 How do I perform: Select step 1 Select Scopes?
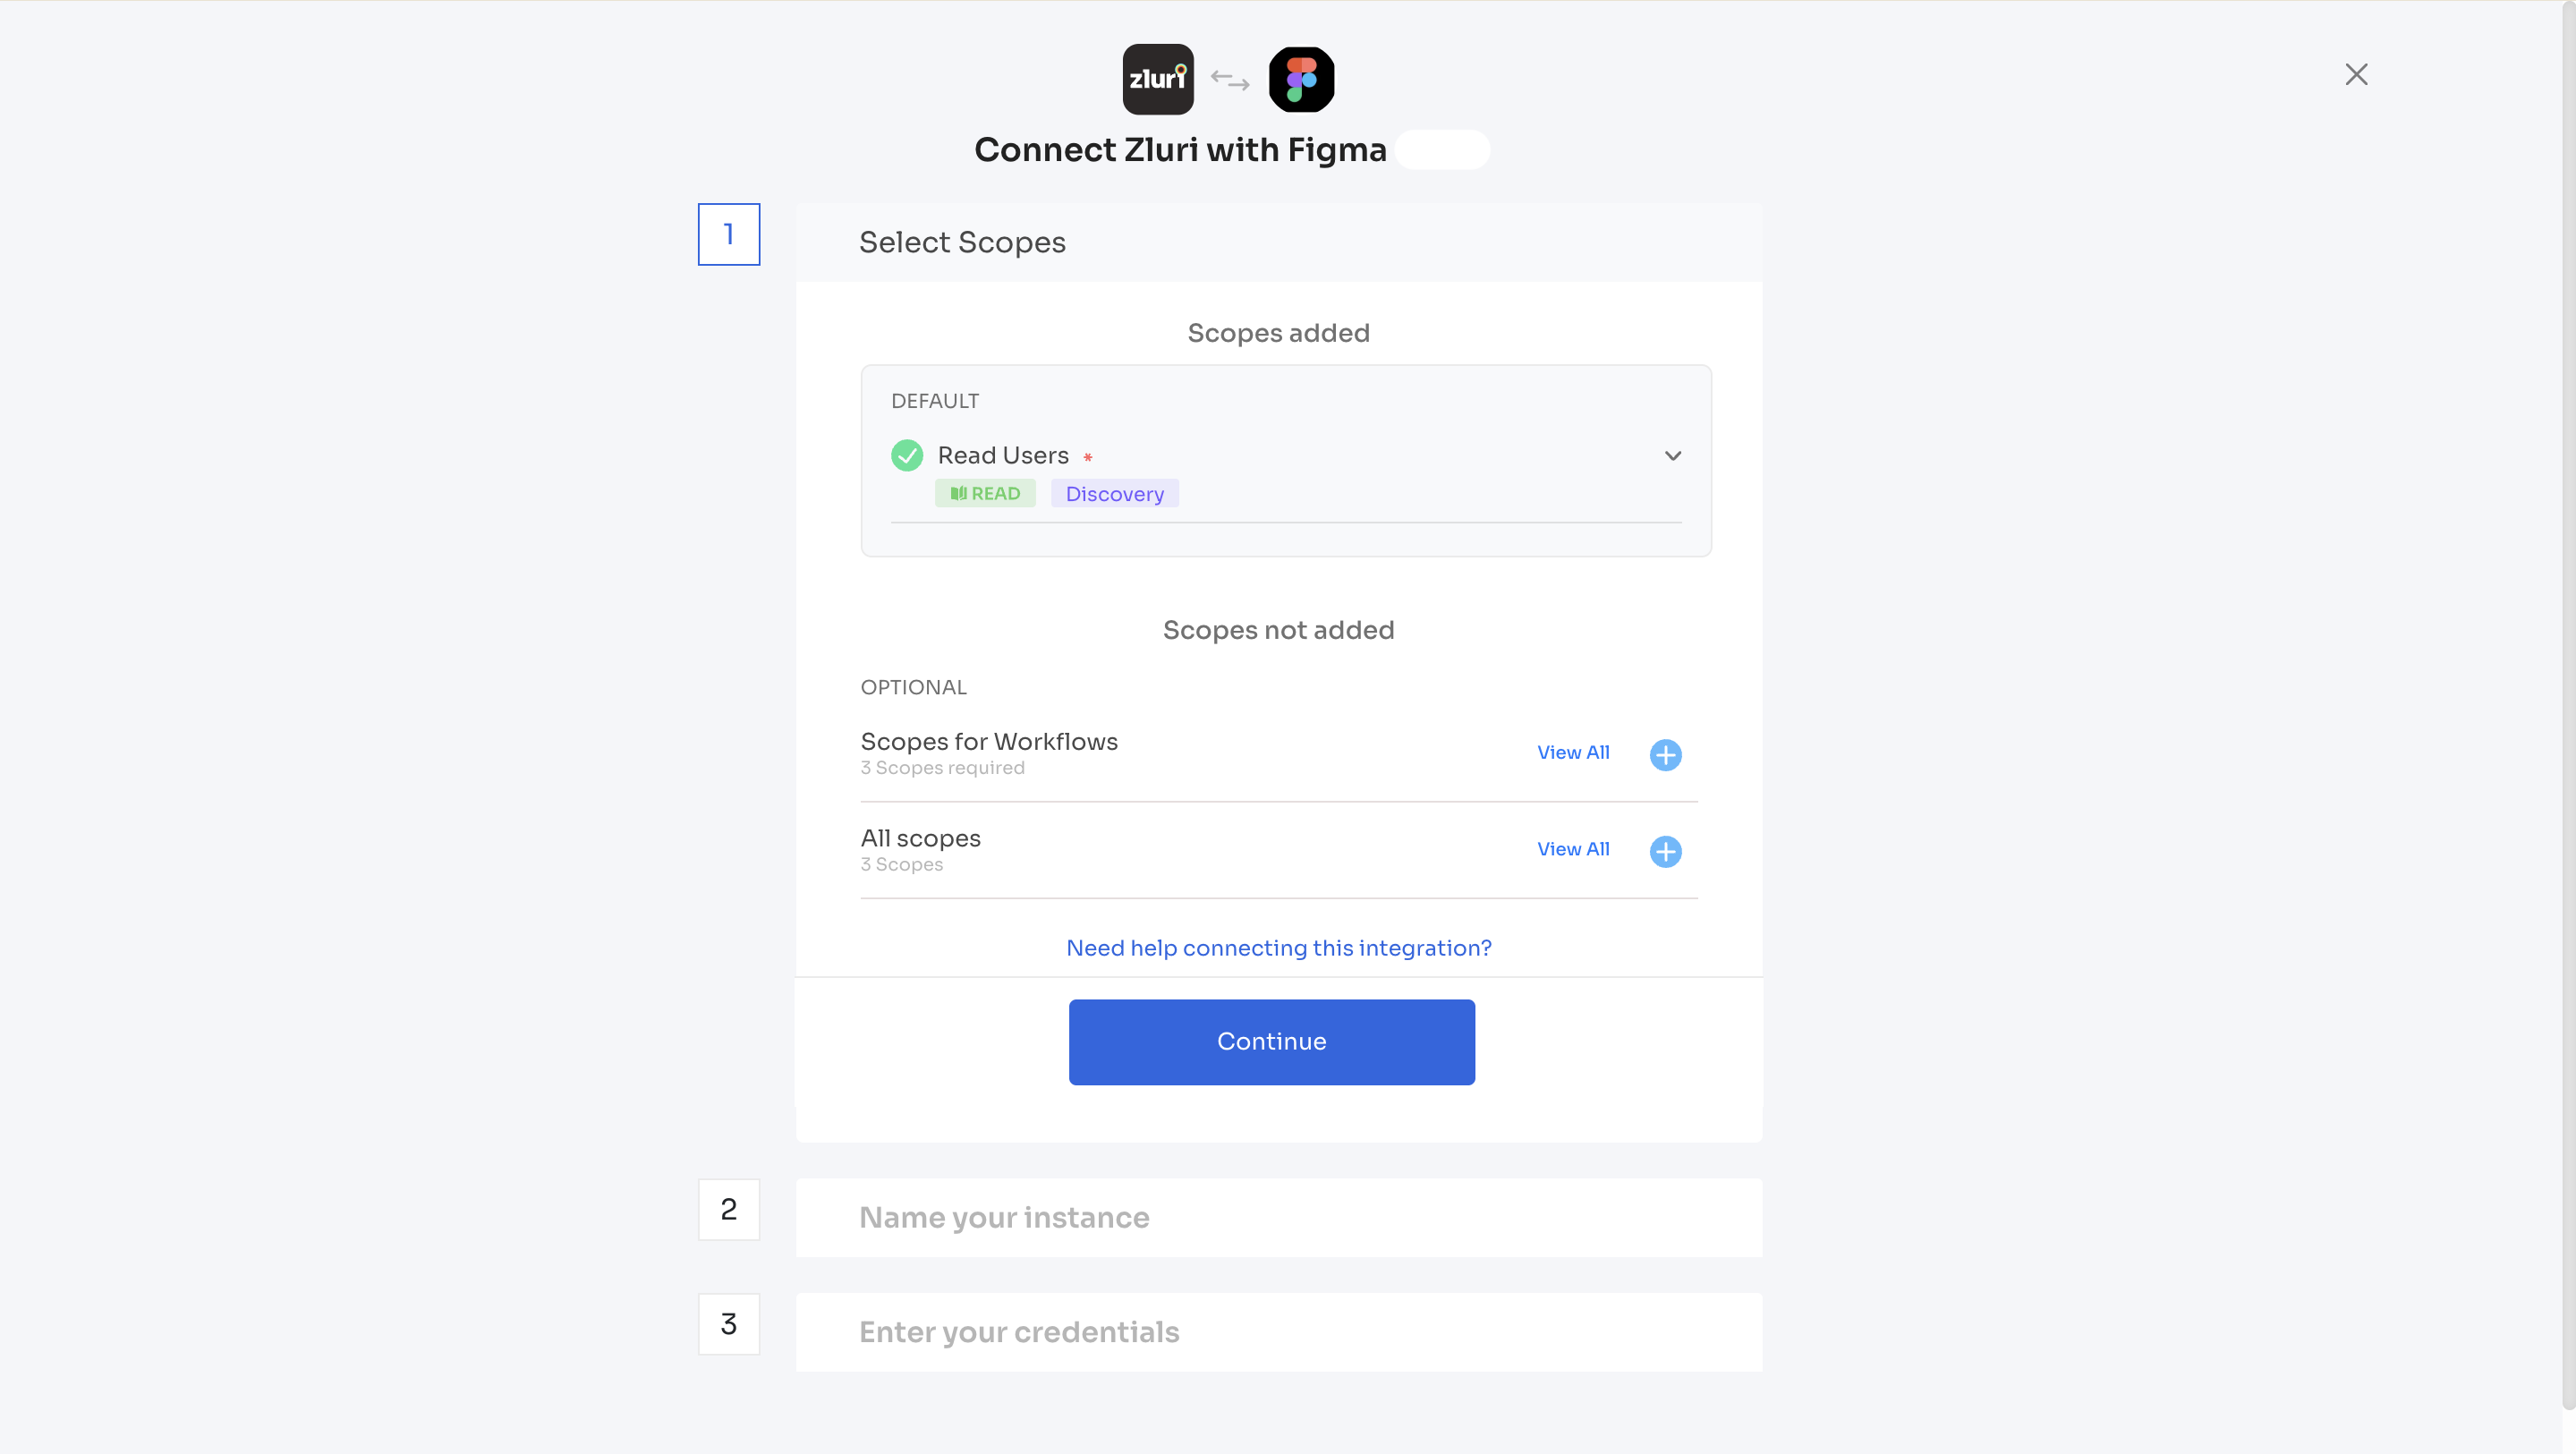[728, 234]
